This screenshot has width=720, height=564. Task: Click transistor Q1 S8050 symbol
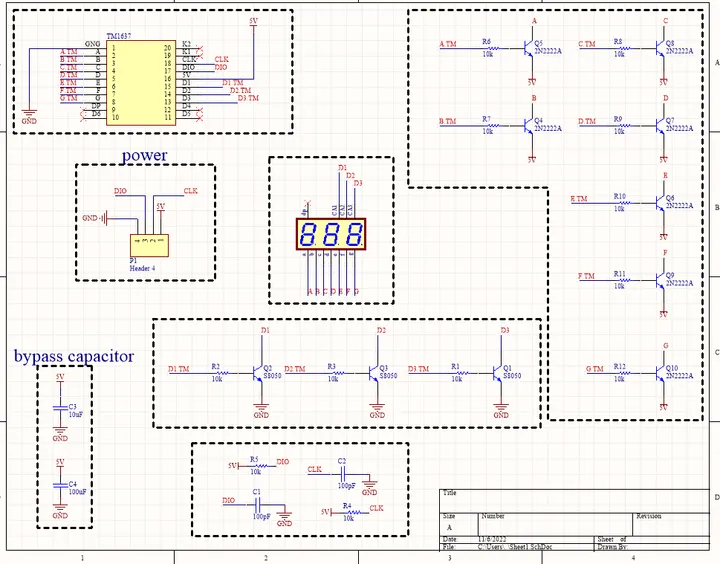(498, 373)
